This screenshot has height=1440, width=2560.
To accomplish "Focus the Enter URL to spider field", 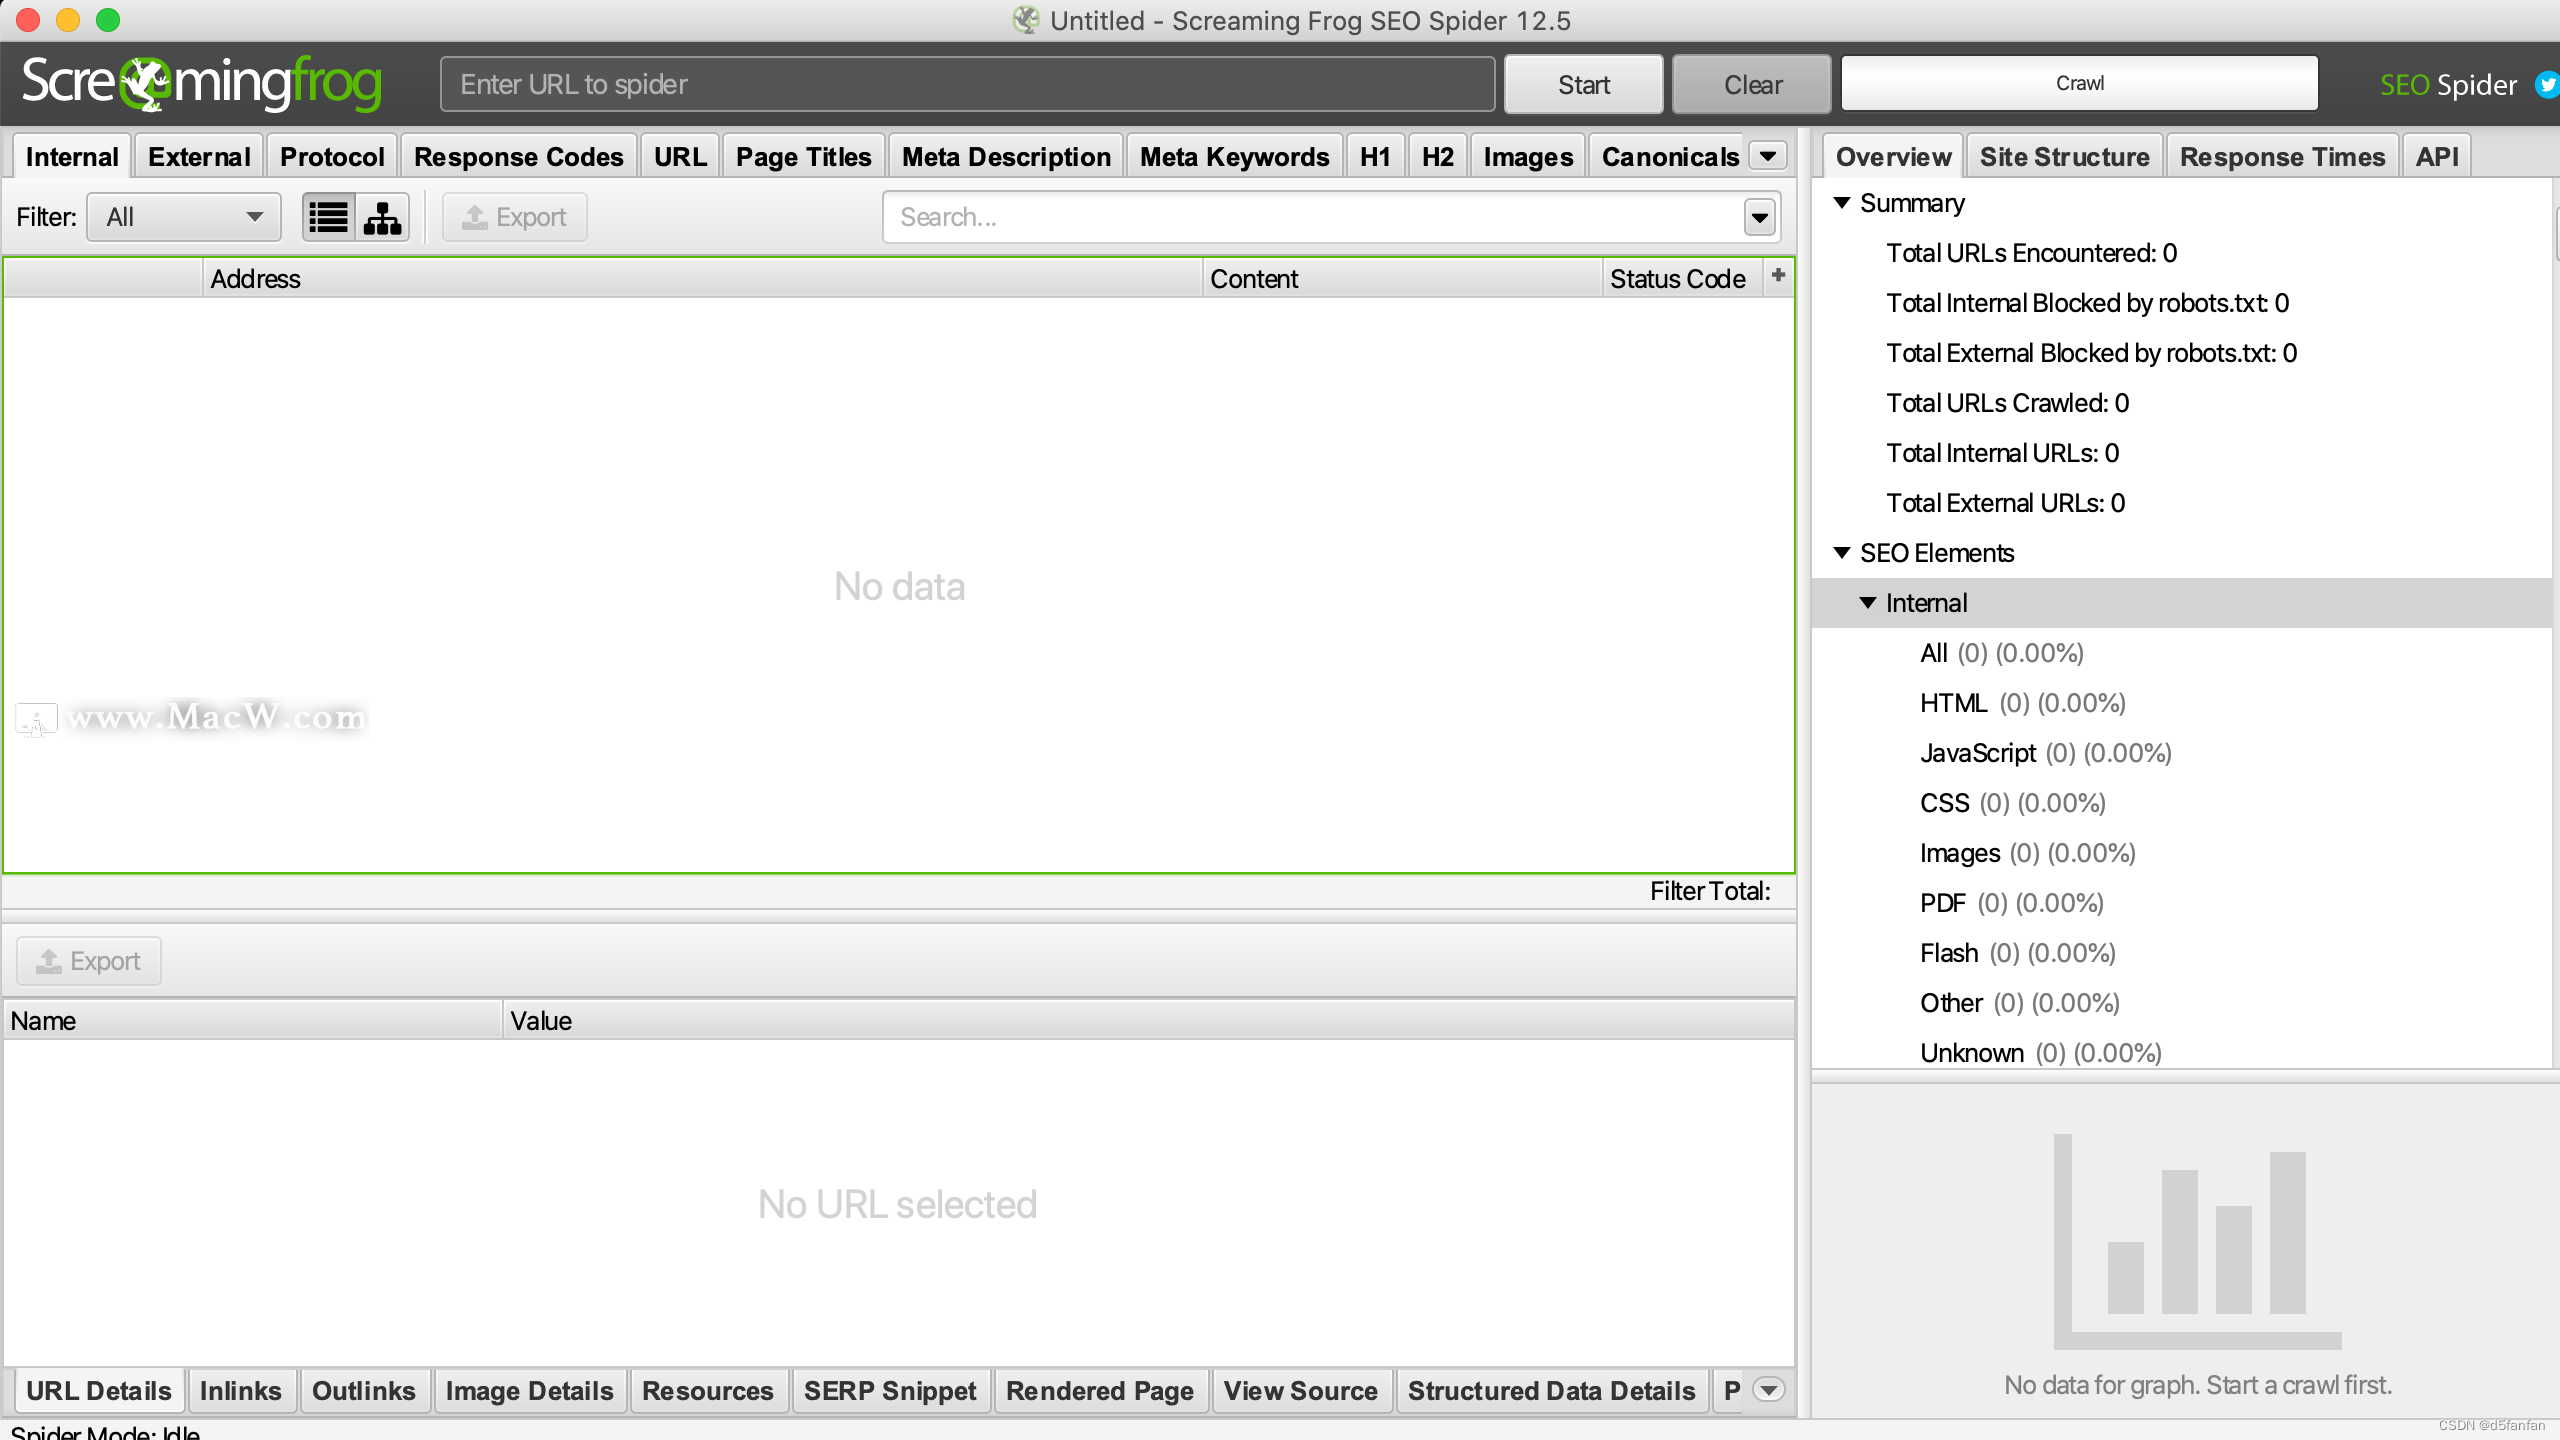I will (967, 84).
